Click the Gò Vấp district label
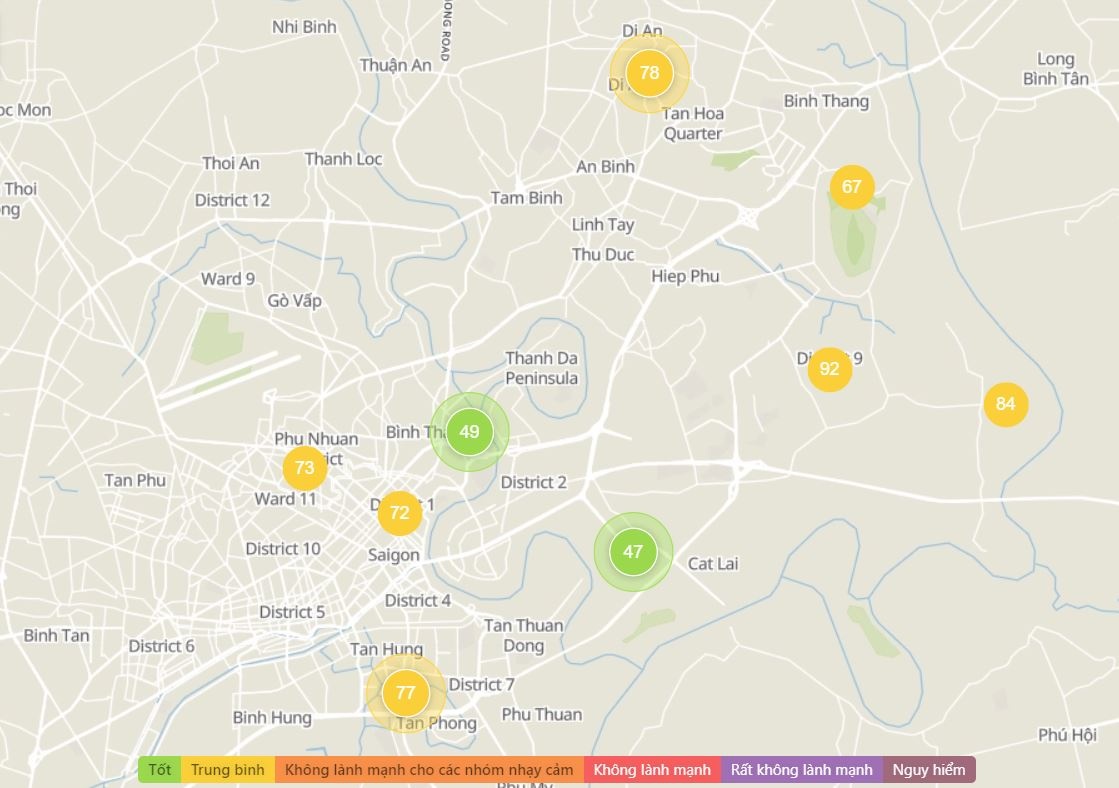1119x788 pixels. (294, 301)
